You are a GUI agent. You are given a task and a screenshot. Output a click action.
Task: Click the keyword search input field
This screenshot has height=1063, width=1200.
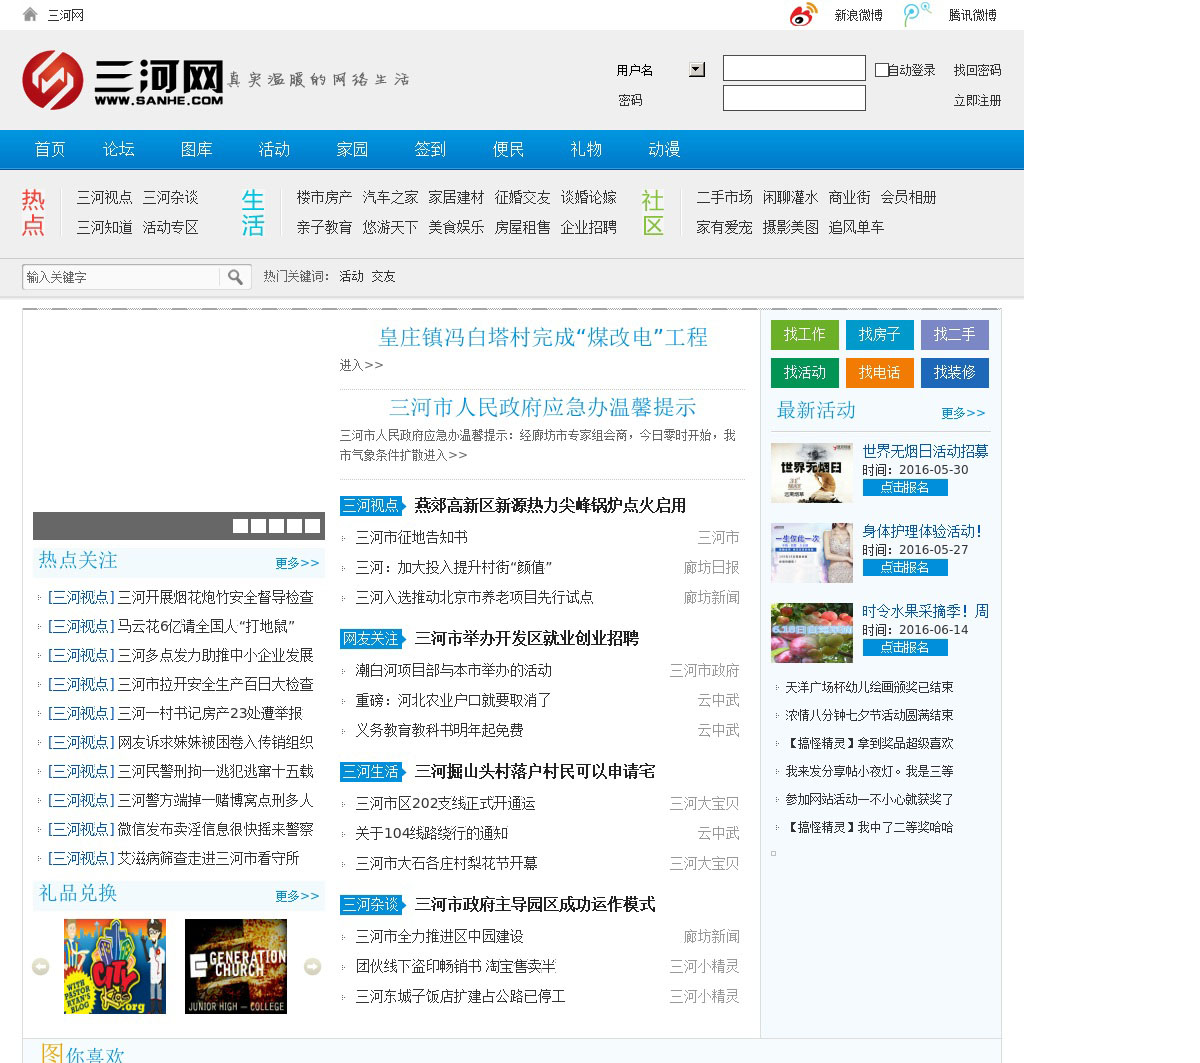click(121, 277)
